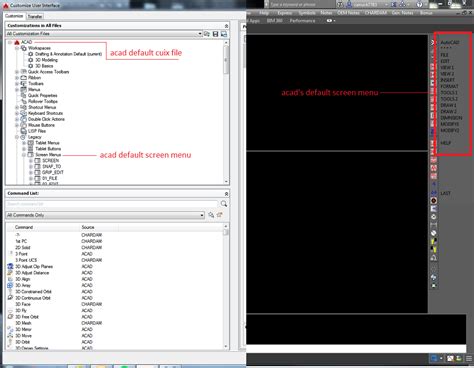Click DIMNSION in the screen menu

point(451,118)
